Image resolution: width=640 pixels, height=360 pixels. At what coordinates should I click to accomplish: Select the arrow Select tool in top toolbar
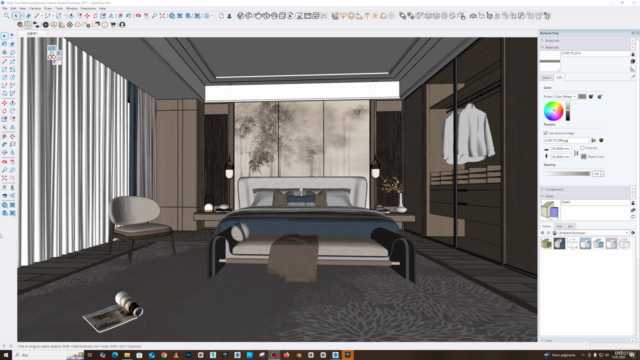click(x=16, y=16)
